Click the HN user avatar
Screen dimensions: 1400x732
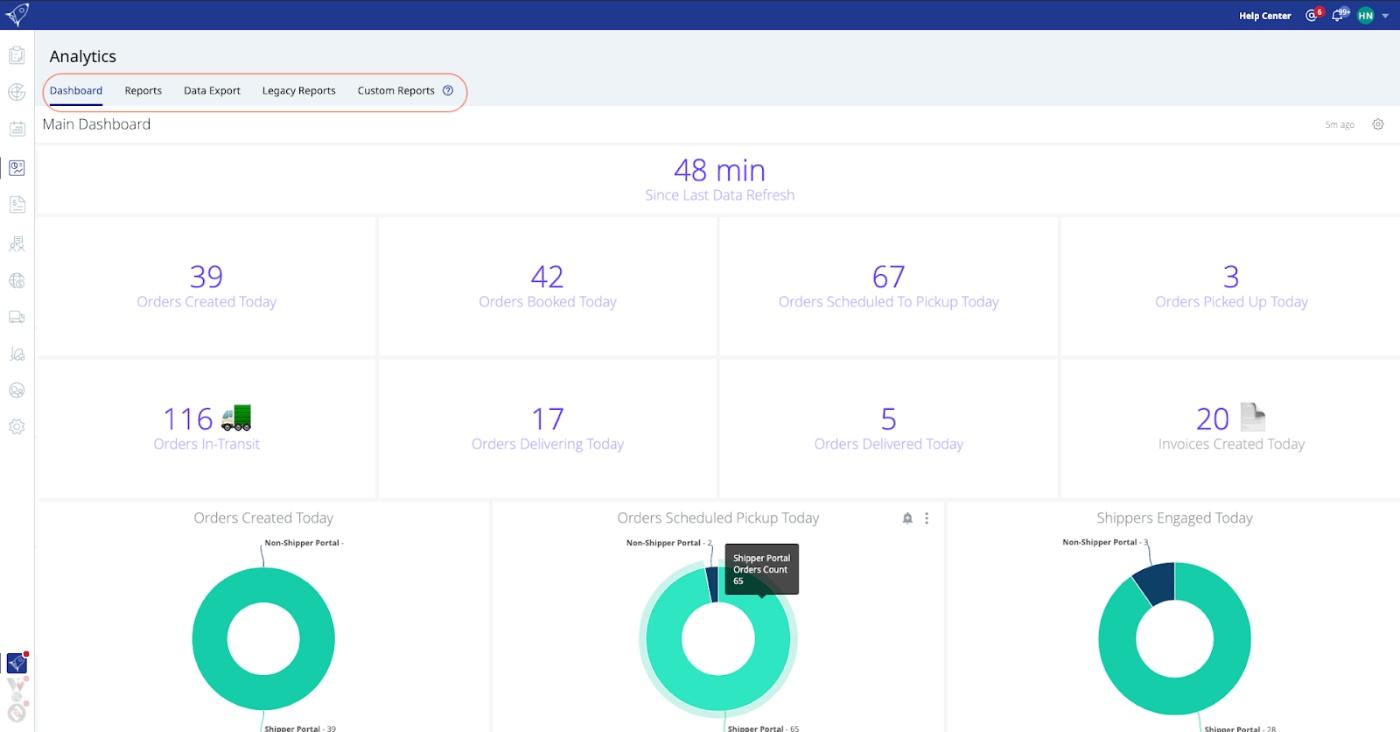(x=1365, y=15)
